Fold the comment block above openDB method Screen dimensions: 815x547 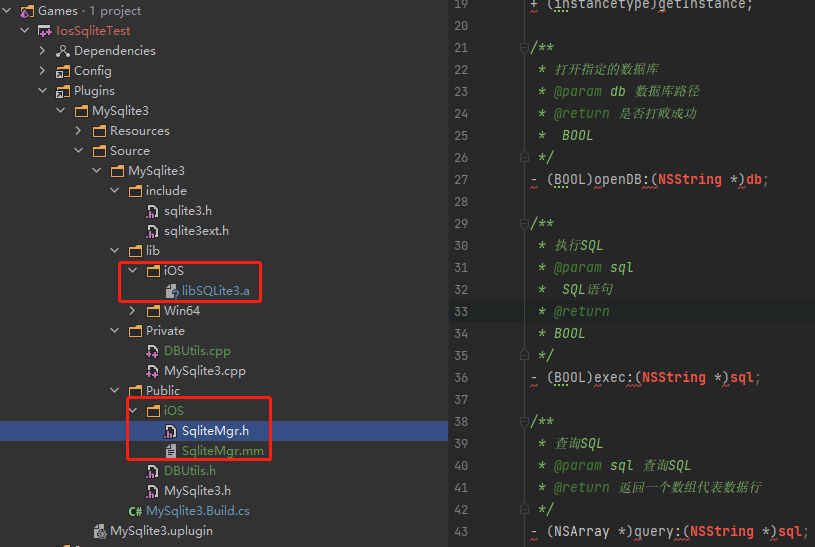[523, 48]
